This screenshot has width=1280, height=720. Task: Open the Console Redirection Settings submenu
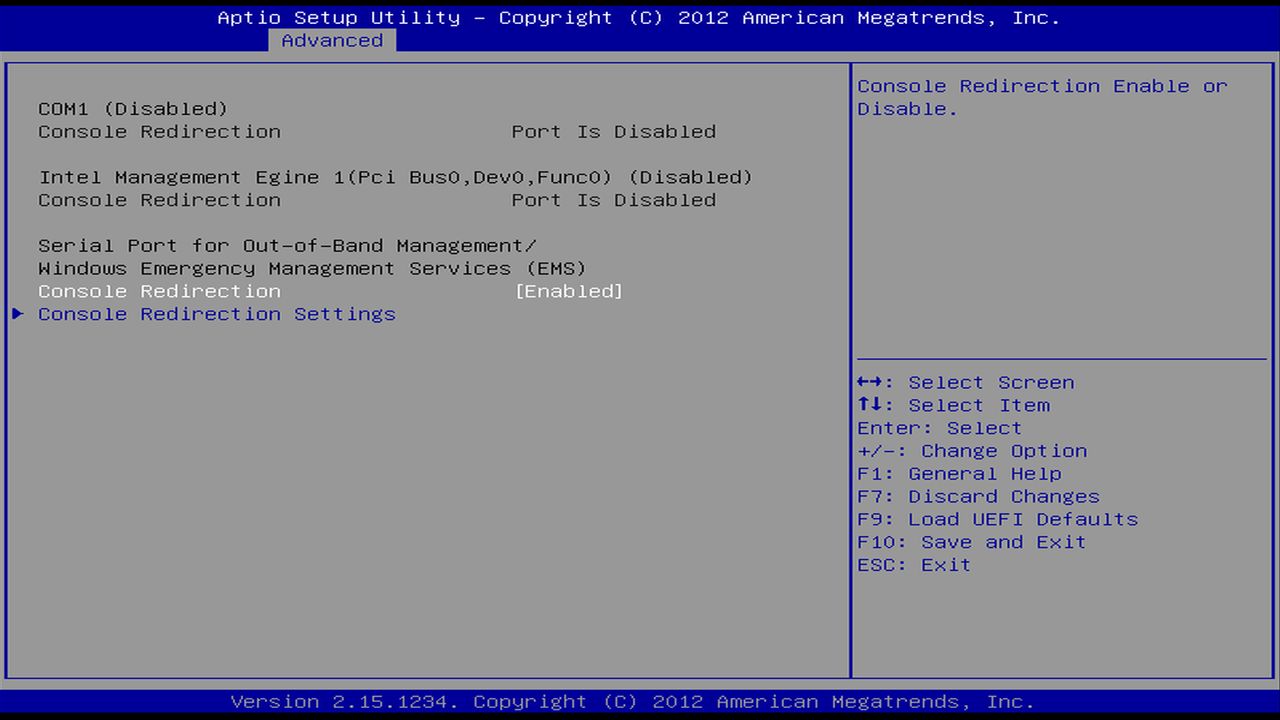click(x=217, y=314)
